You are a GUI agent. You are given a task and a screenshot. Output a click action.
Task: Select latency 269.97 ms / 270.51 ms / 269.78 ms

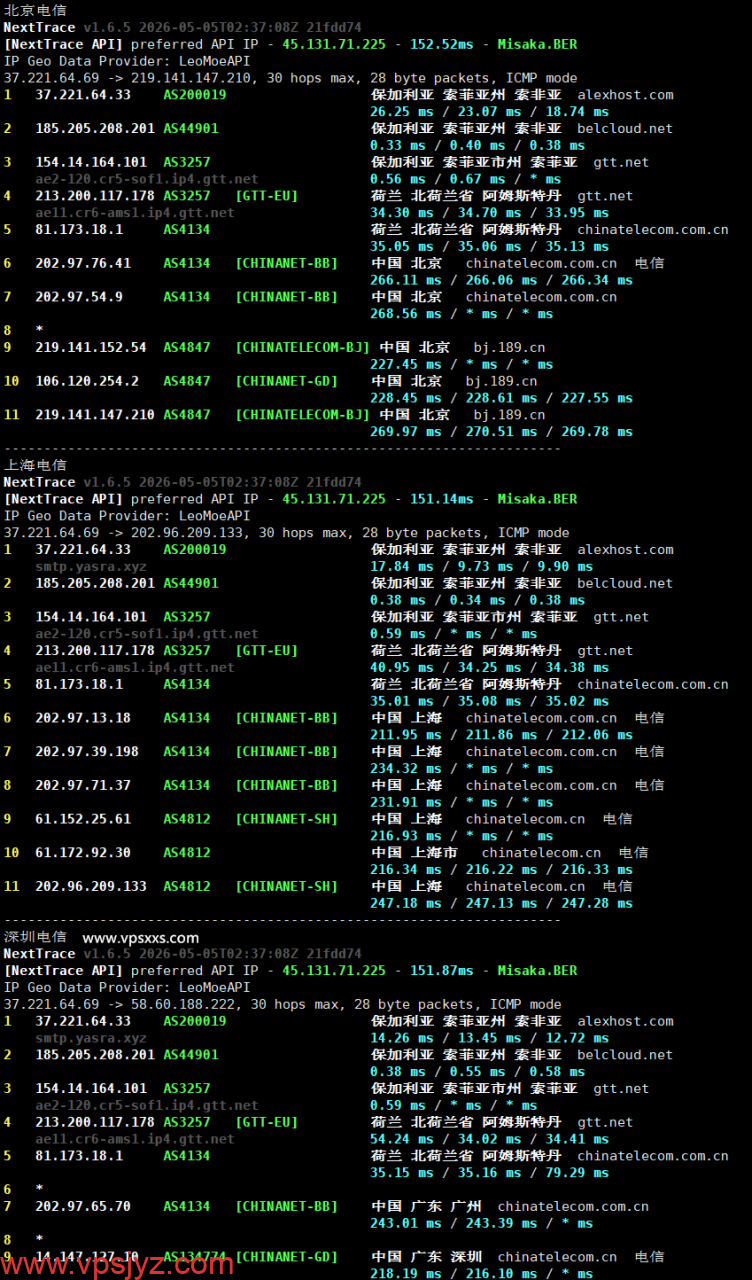[x=501, y=432]
